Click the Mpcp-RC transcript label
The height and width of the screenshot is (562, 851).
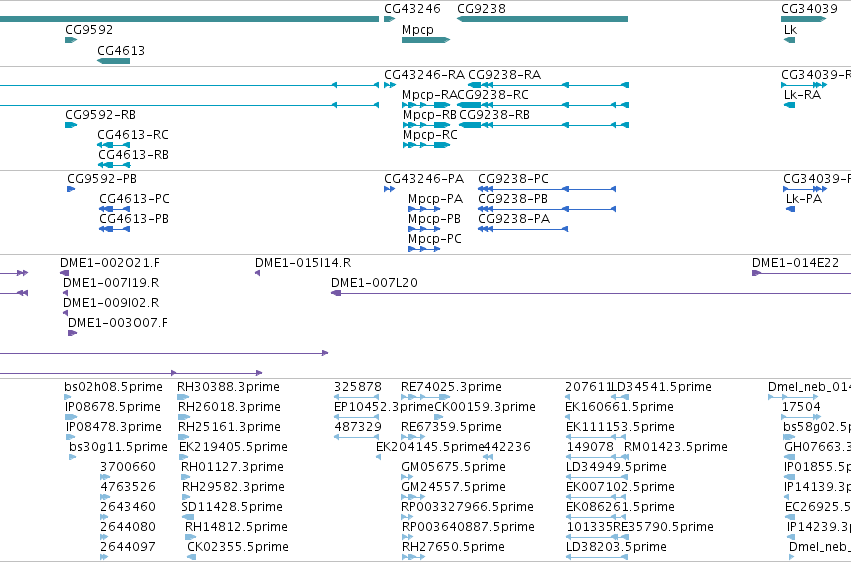click(430, 135)
